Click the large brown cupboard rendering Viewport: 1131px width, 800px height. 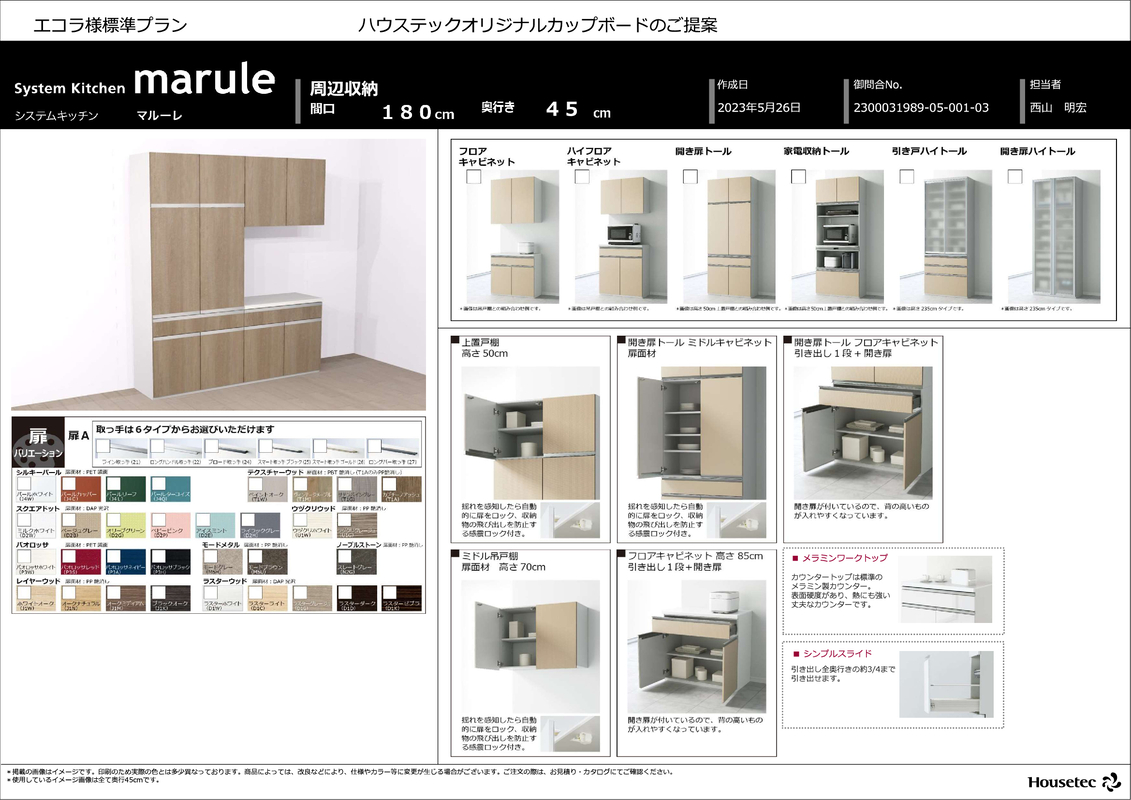pyautogui.click(x=237, y=268)
